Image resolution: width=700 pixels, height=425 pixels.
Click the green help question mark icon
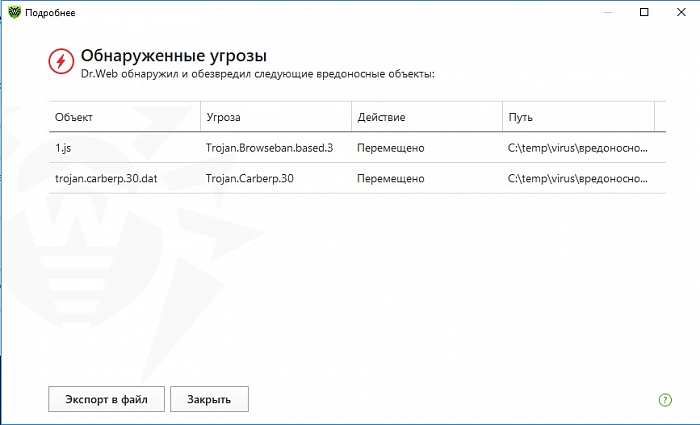tap(665, 399)
